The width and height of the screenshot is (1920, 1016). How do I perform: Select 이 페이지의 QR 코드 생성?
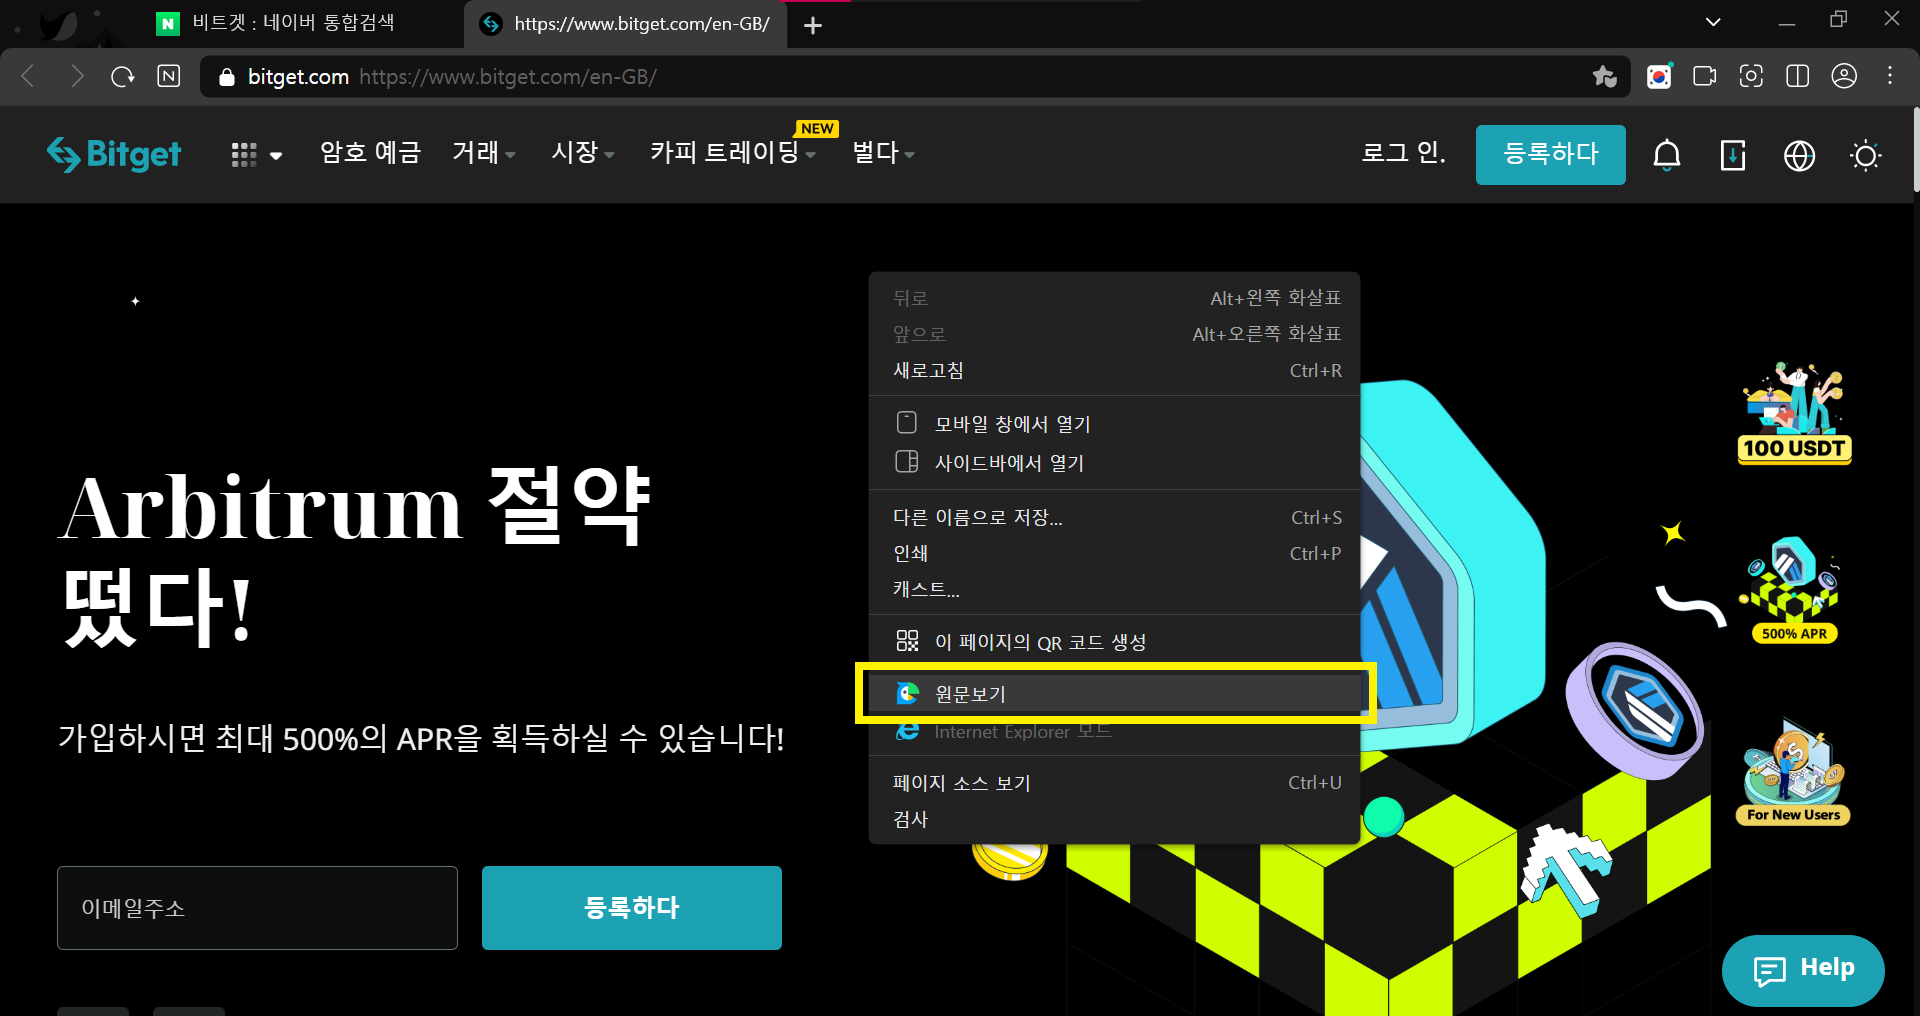click(1115, 642)
